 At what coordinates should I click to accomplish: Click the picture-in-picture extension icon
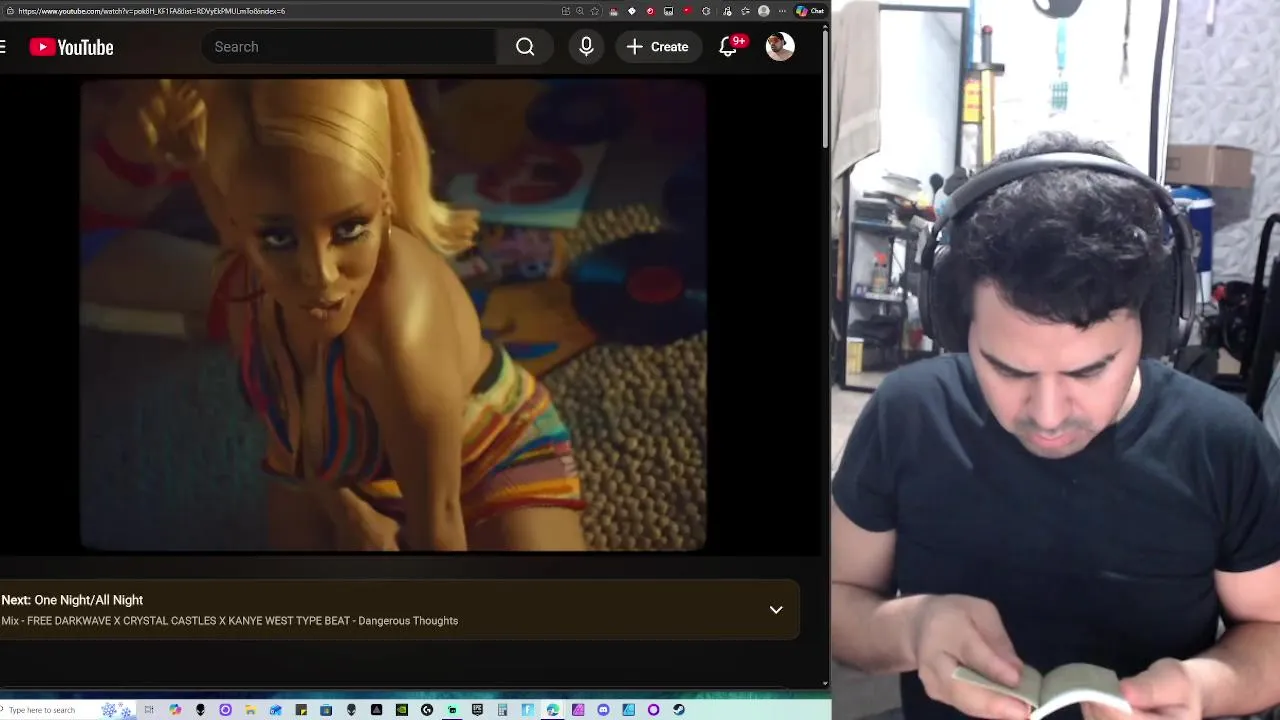click(669, 11)
